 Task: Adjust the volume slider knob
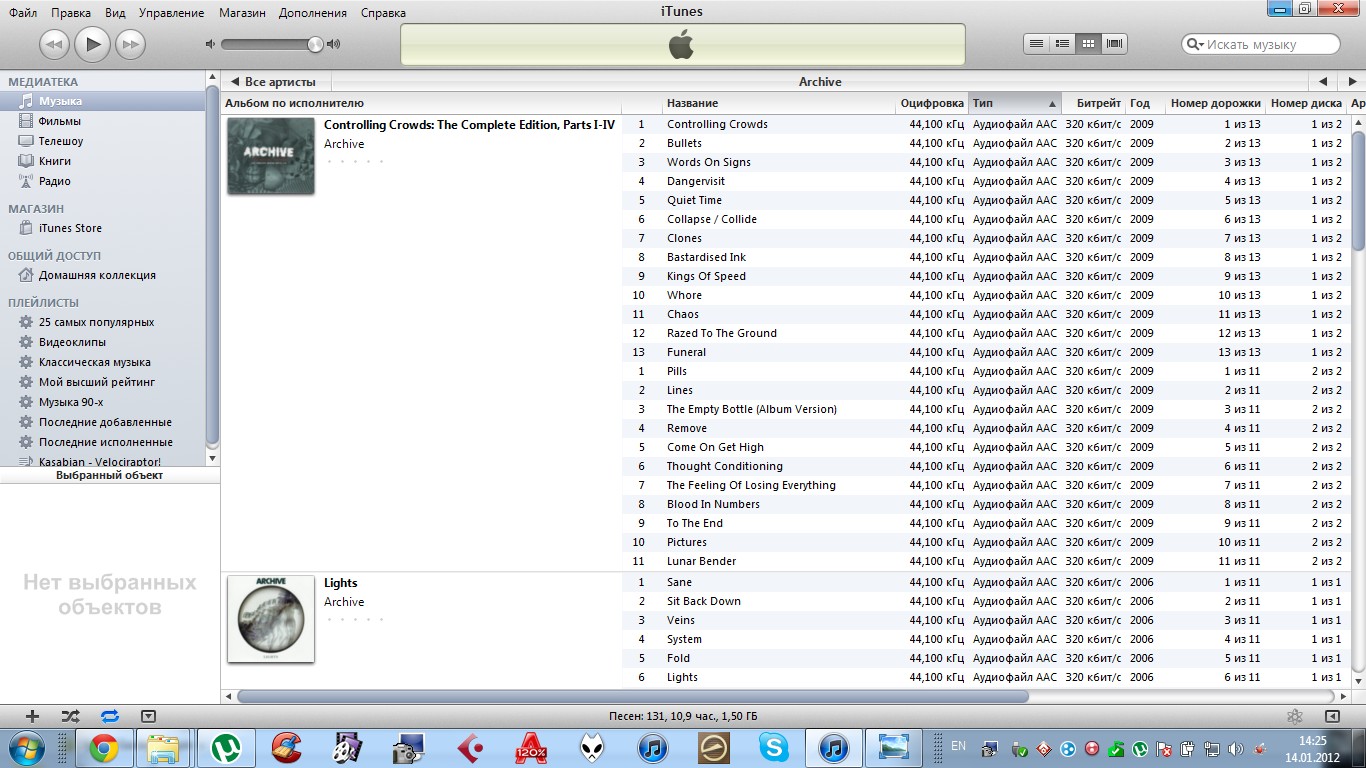point(316,44)
